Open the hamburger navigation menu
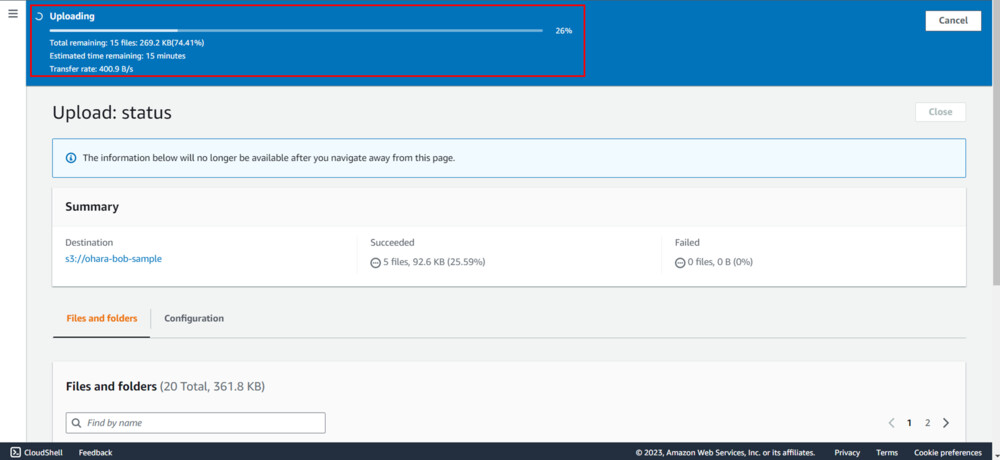Image resolution: width=1000 pixels, height=460 pixels. 13,14
